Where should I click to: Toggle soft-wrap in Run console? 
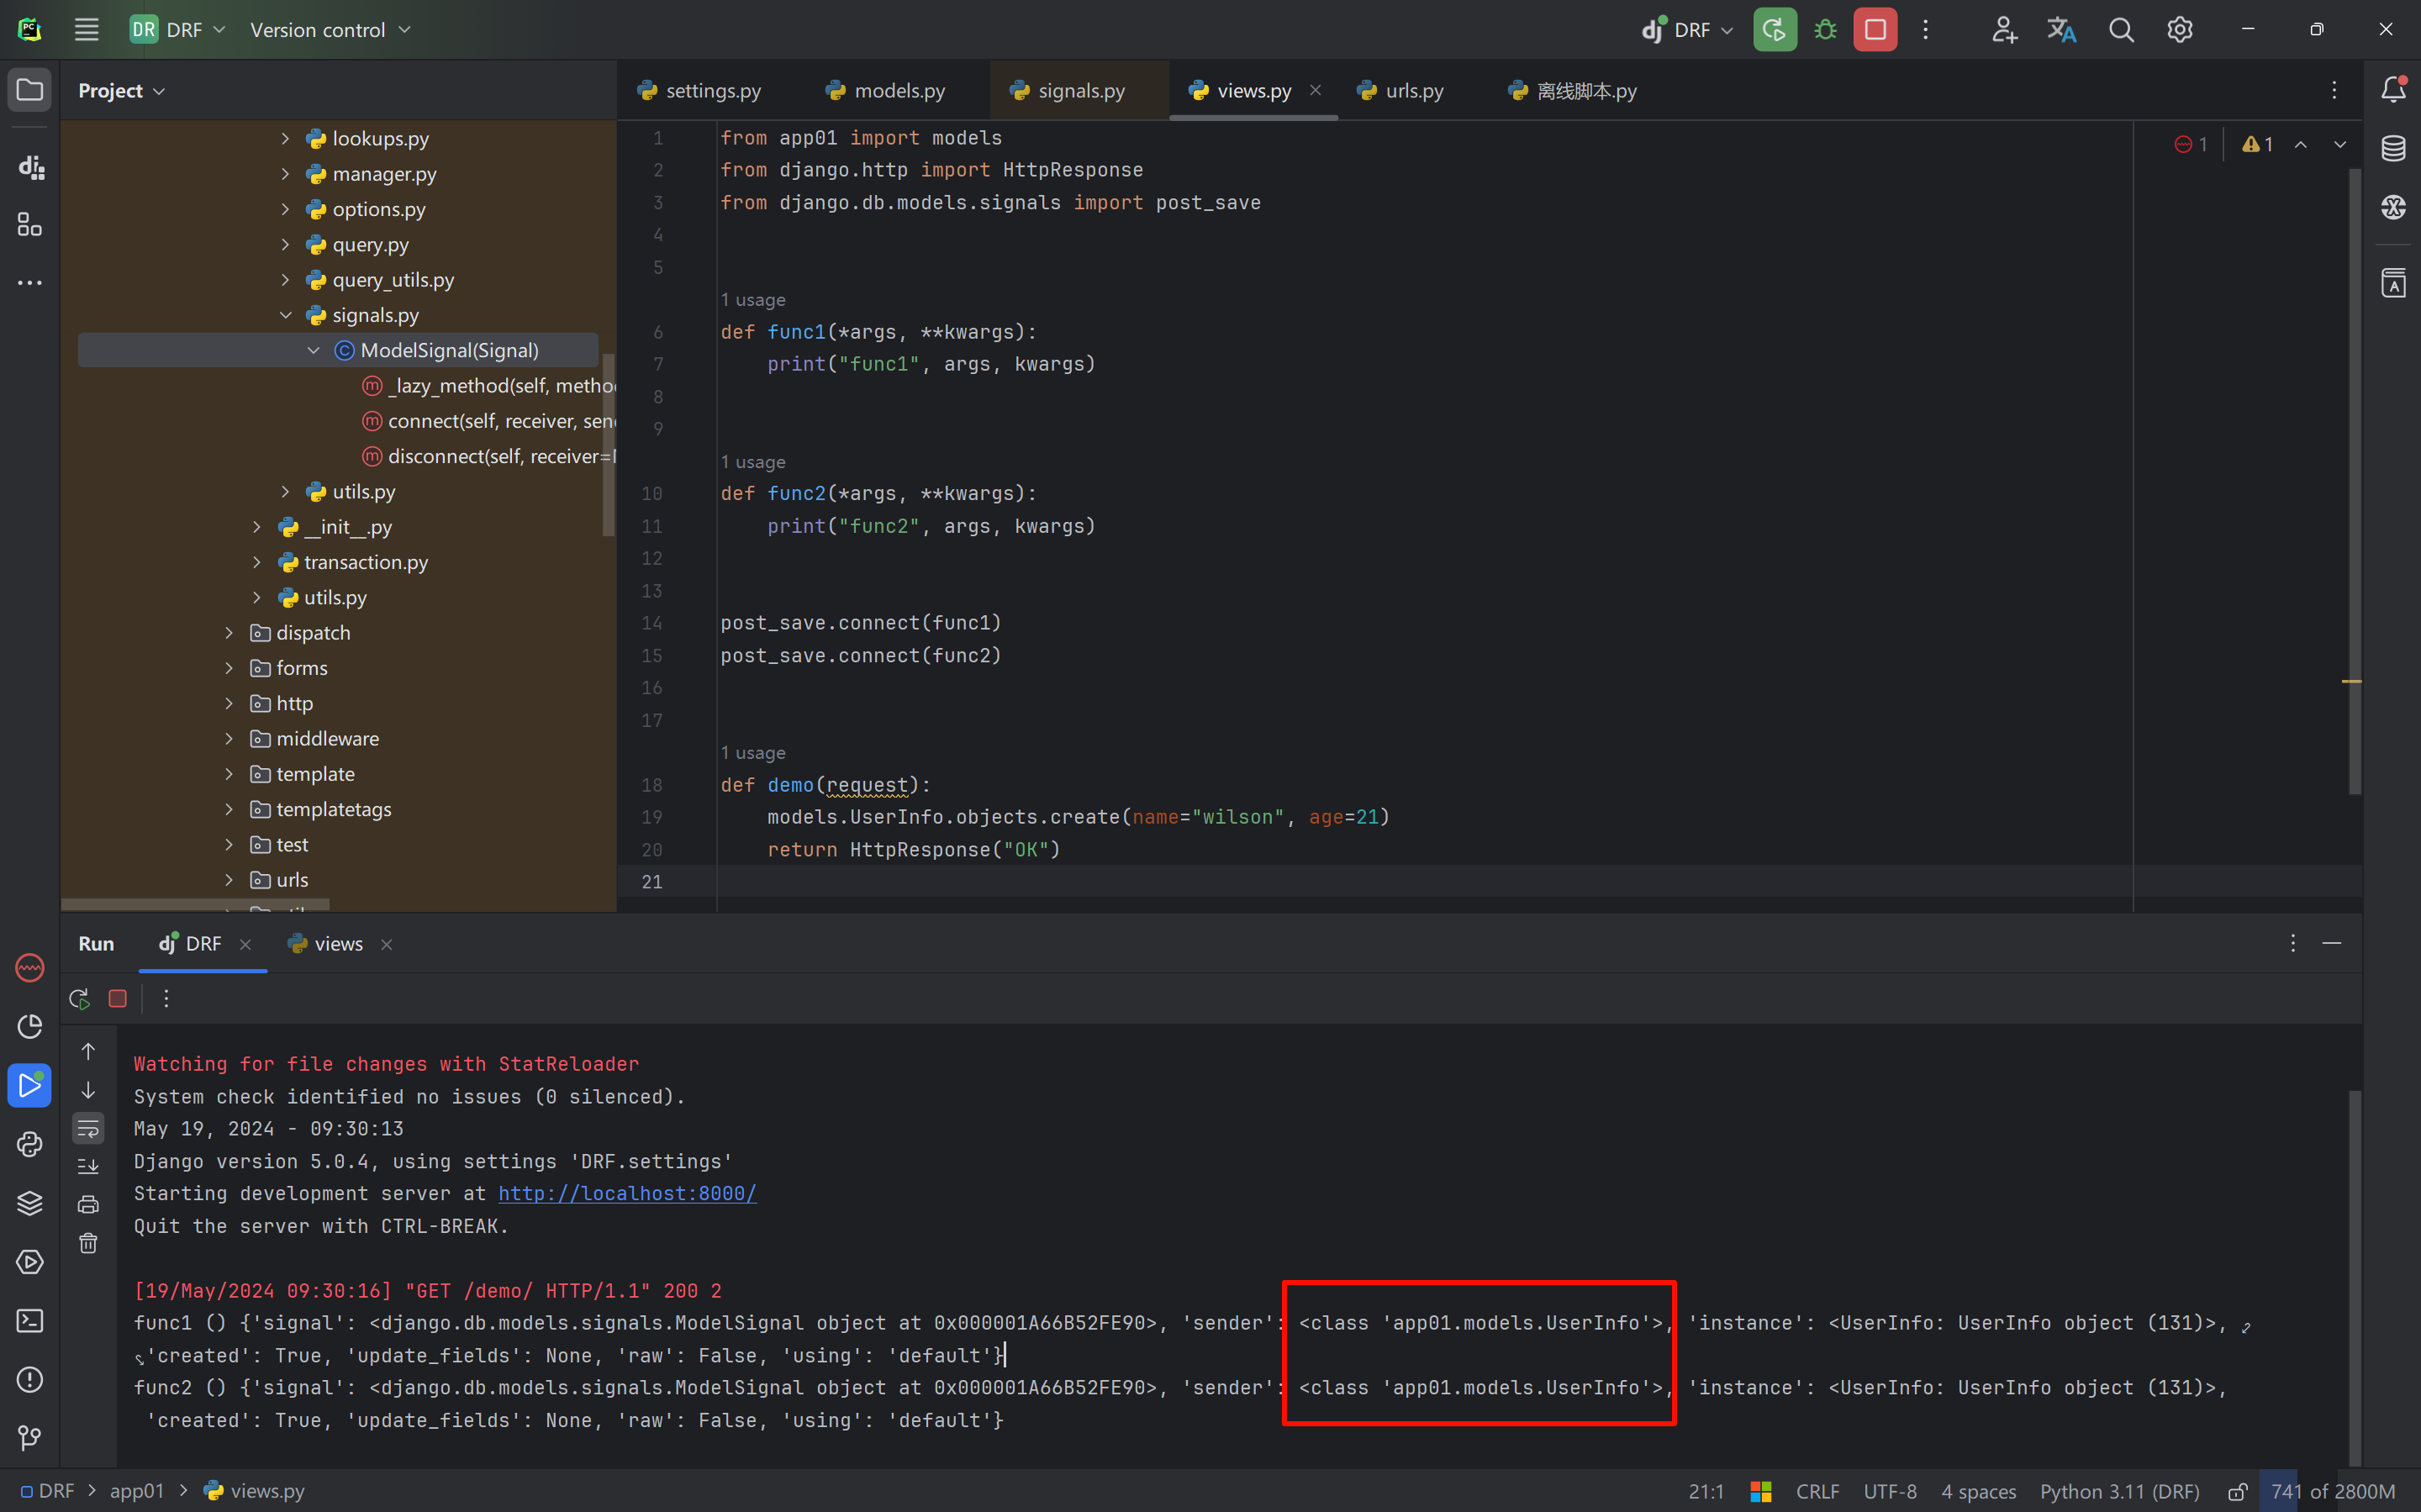tap(88, 1129)
